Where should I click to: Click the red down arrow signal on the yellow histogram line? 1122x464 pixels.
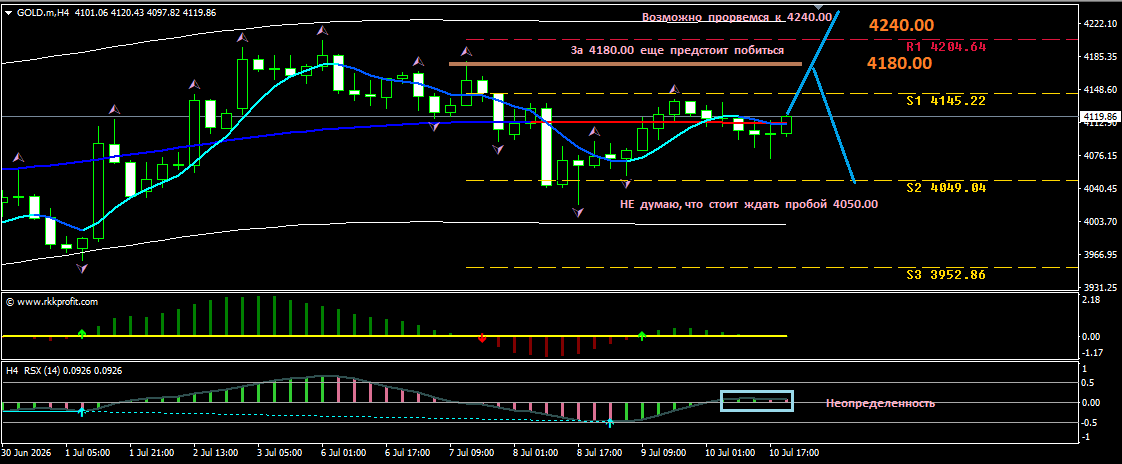tap(482, 338)
